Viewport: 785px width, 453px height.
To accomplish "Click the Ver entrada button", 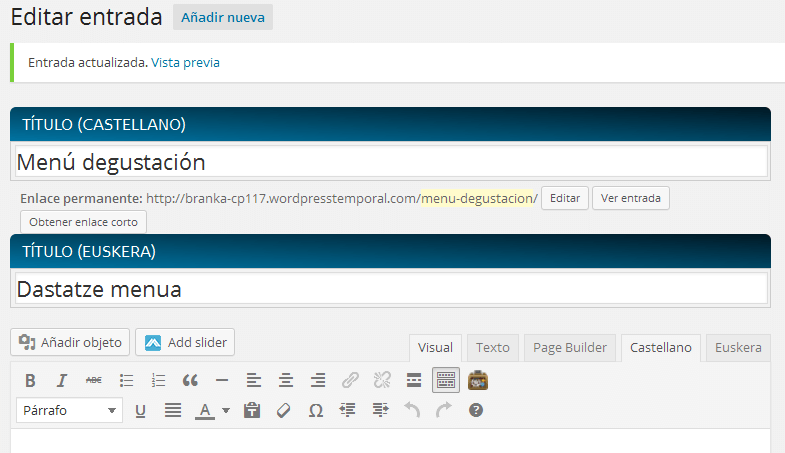I will pyautogui.click(x=631, y=198).
